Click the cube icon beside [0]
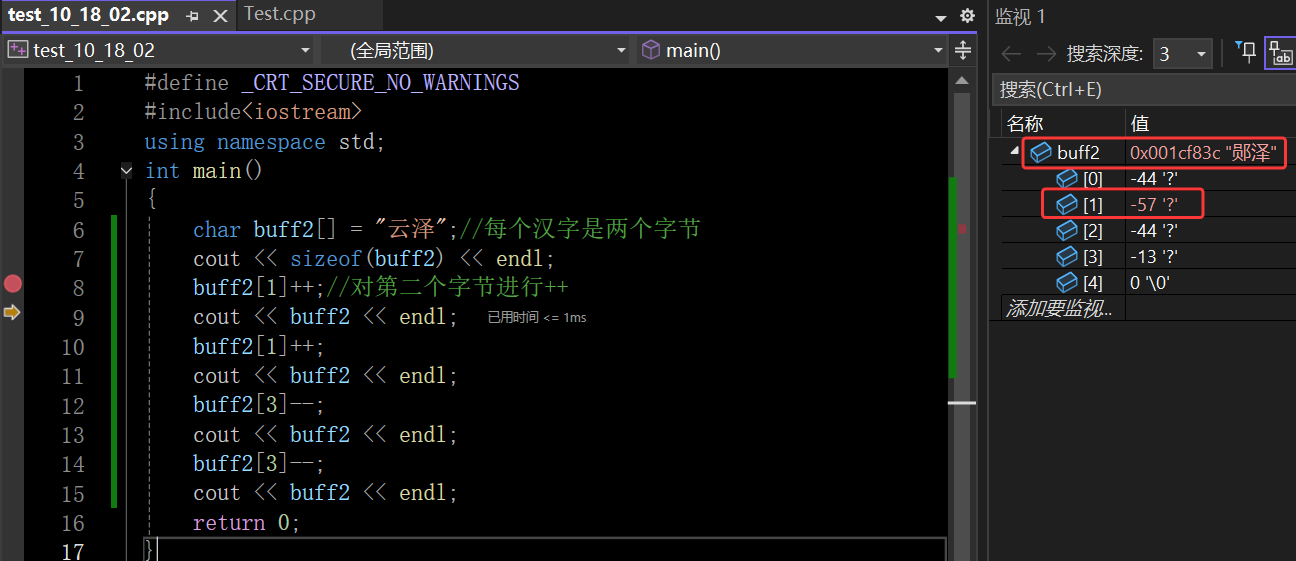Image resolution: width=1296 pixels, height=561 pixels. 1068,179
